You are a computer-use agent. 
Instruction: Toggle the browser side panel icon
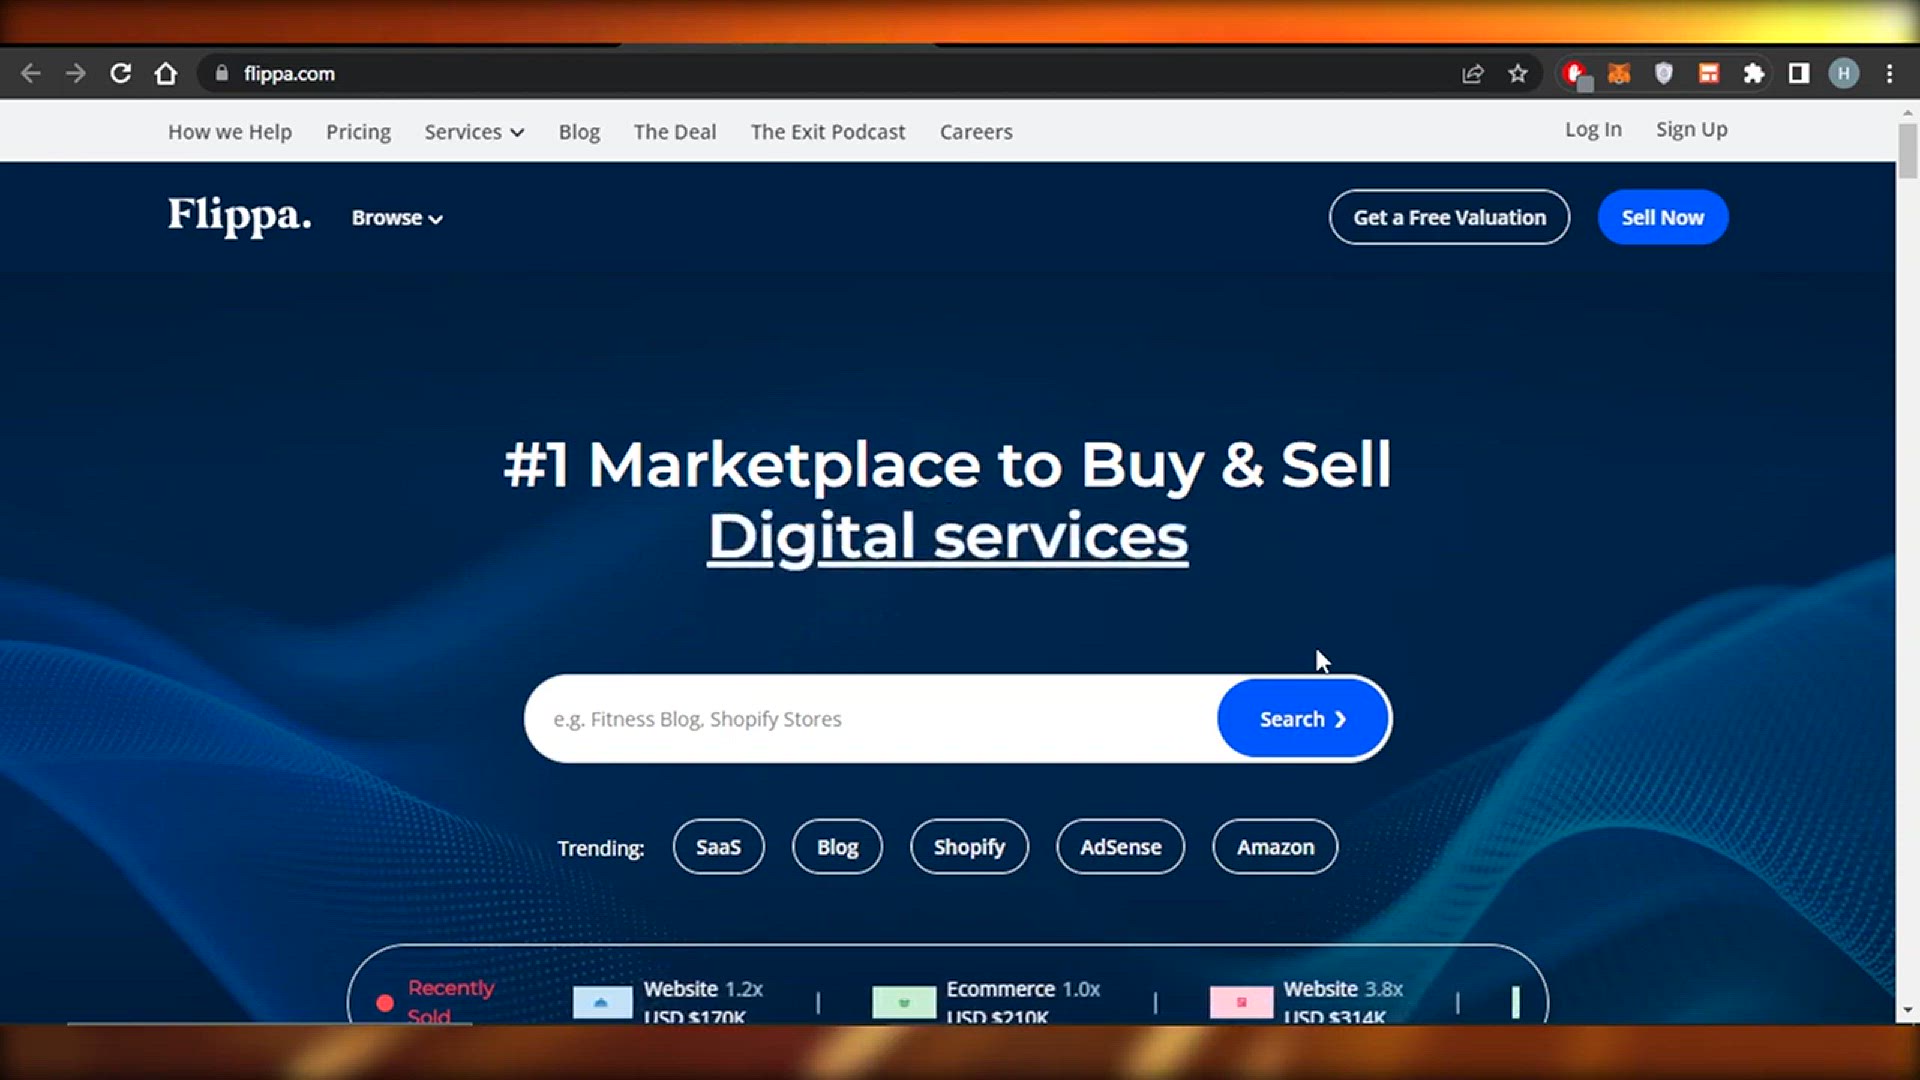click(x=1799, y=73)
